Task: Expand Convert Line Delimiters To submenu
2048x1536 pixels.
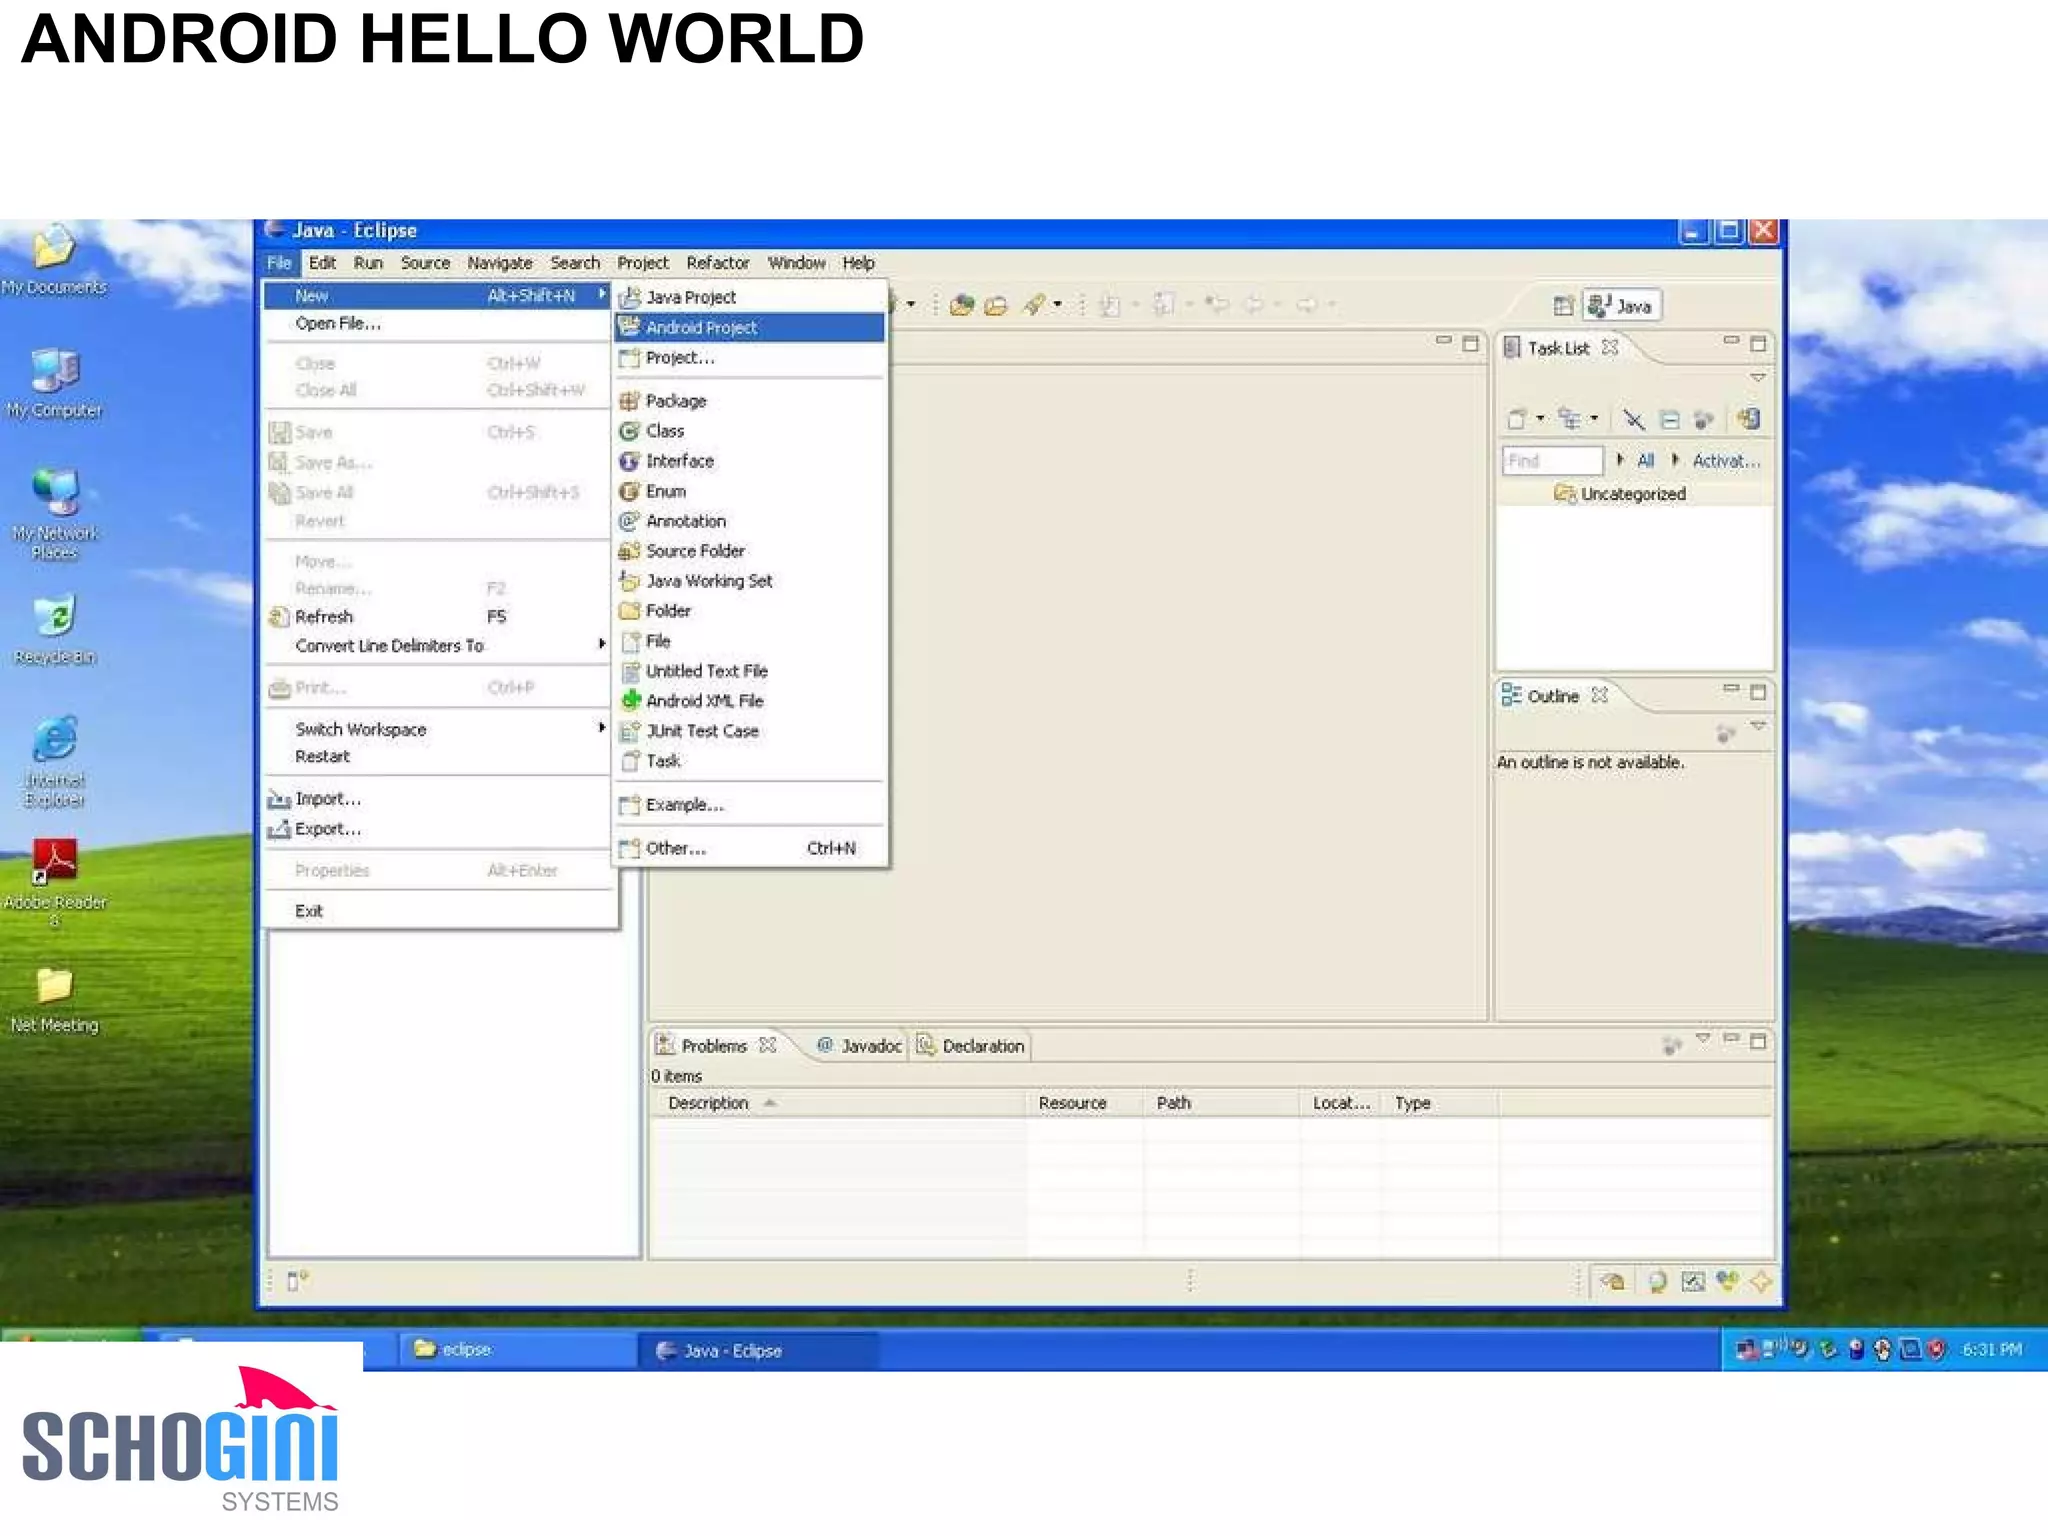Action: (x=438, y=646)
